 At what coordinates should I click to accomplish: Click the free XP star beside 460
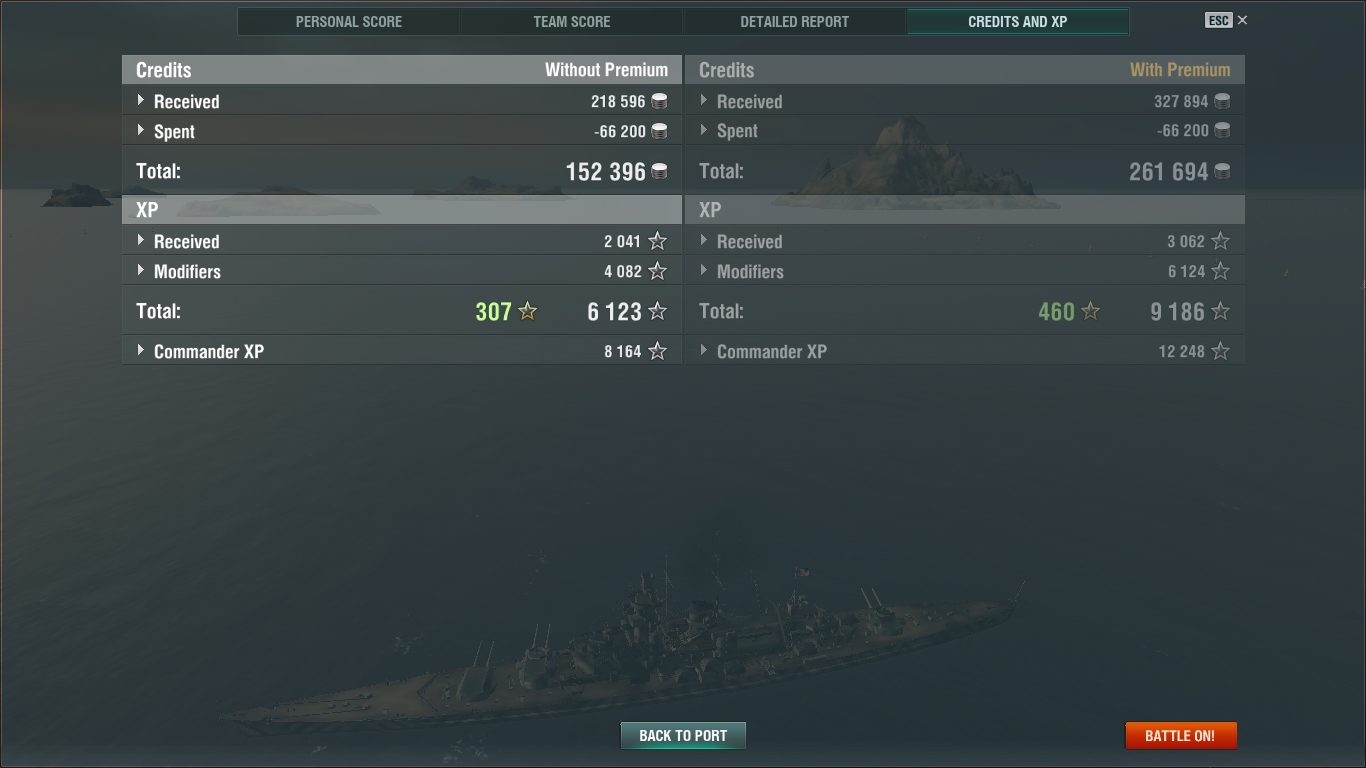pyautogui.click(x=1091, y=311)
